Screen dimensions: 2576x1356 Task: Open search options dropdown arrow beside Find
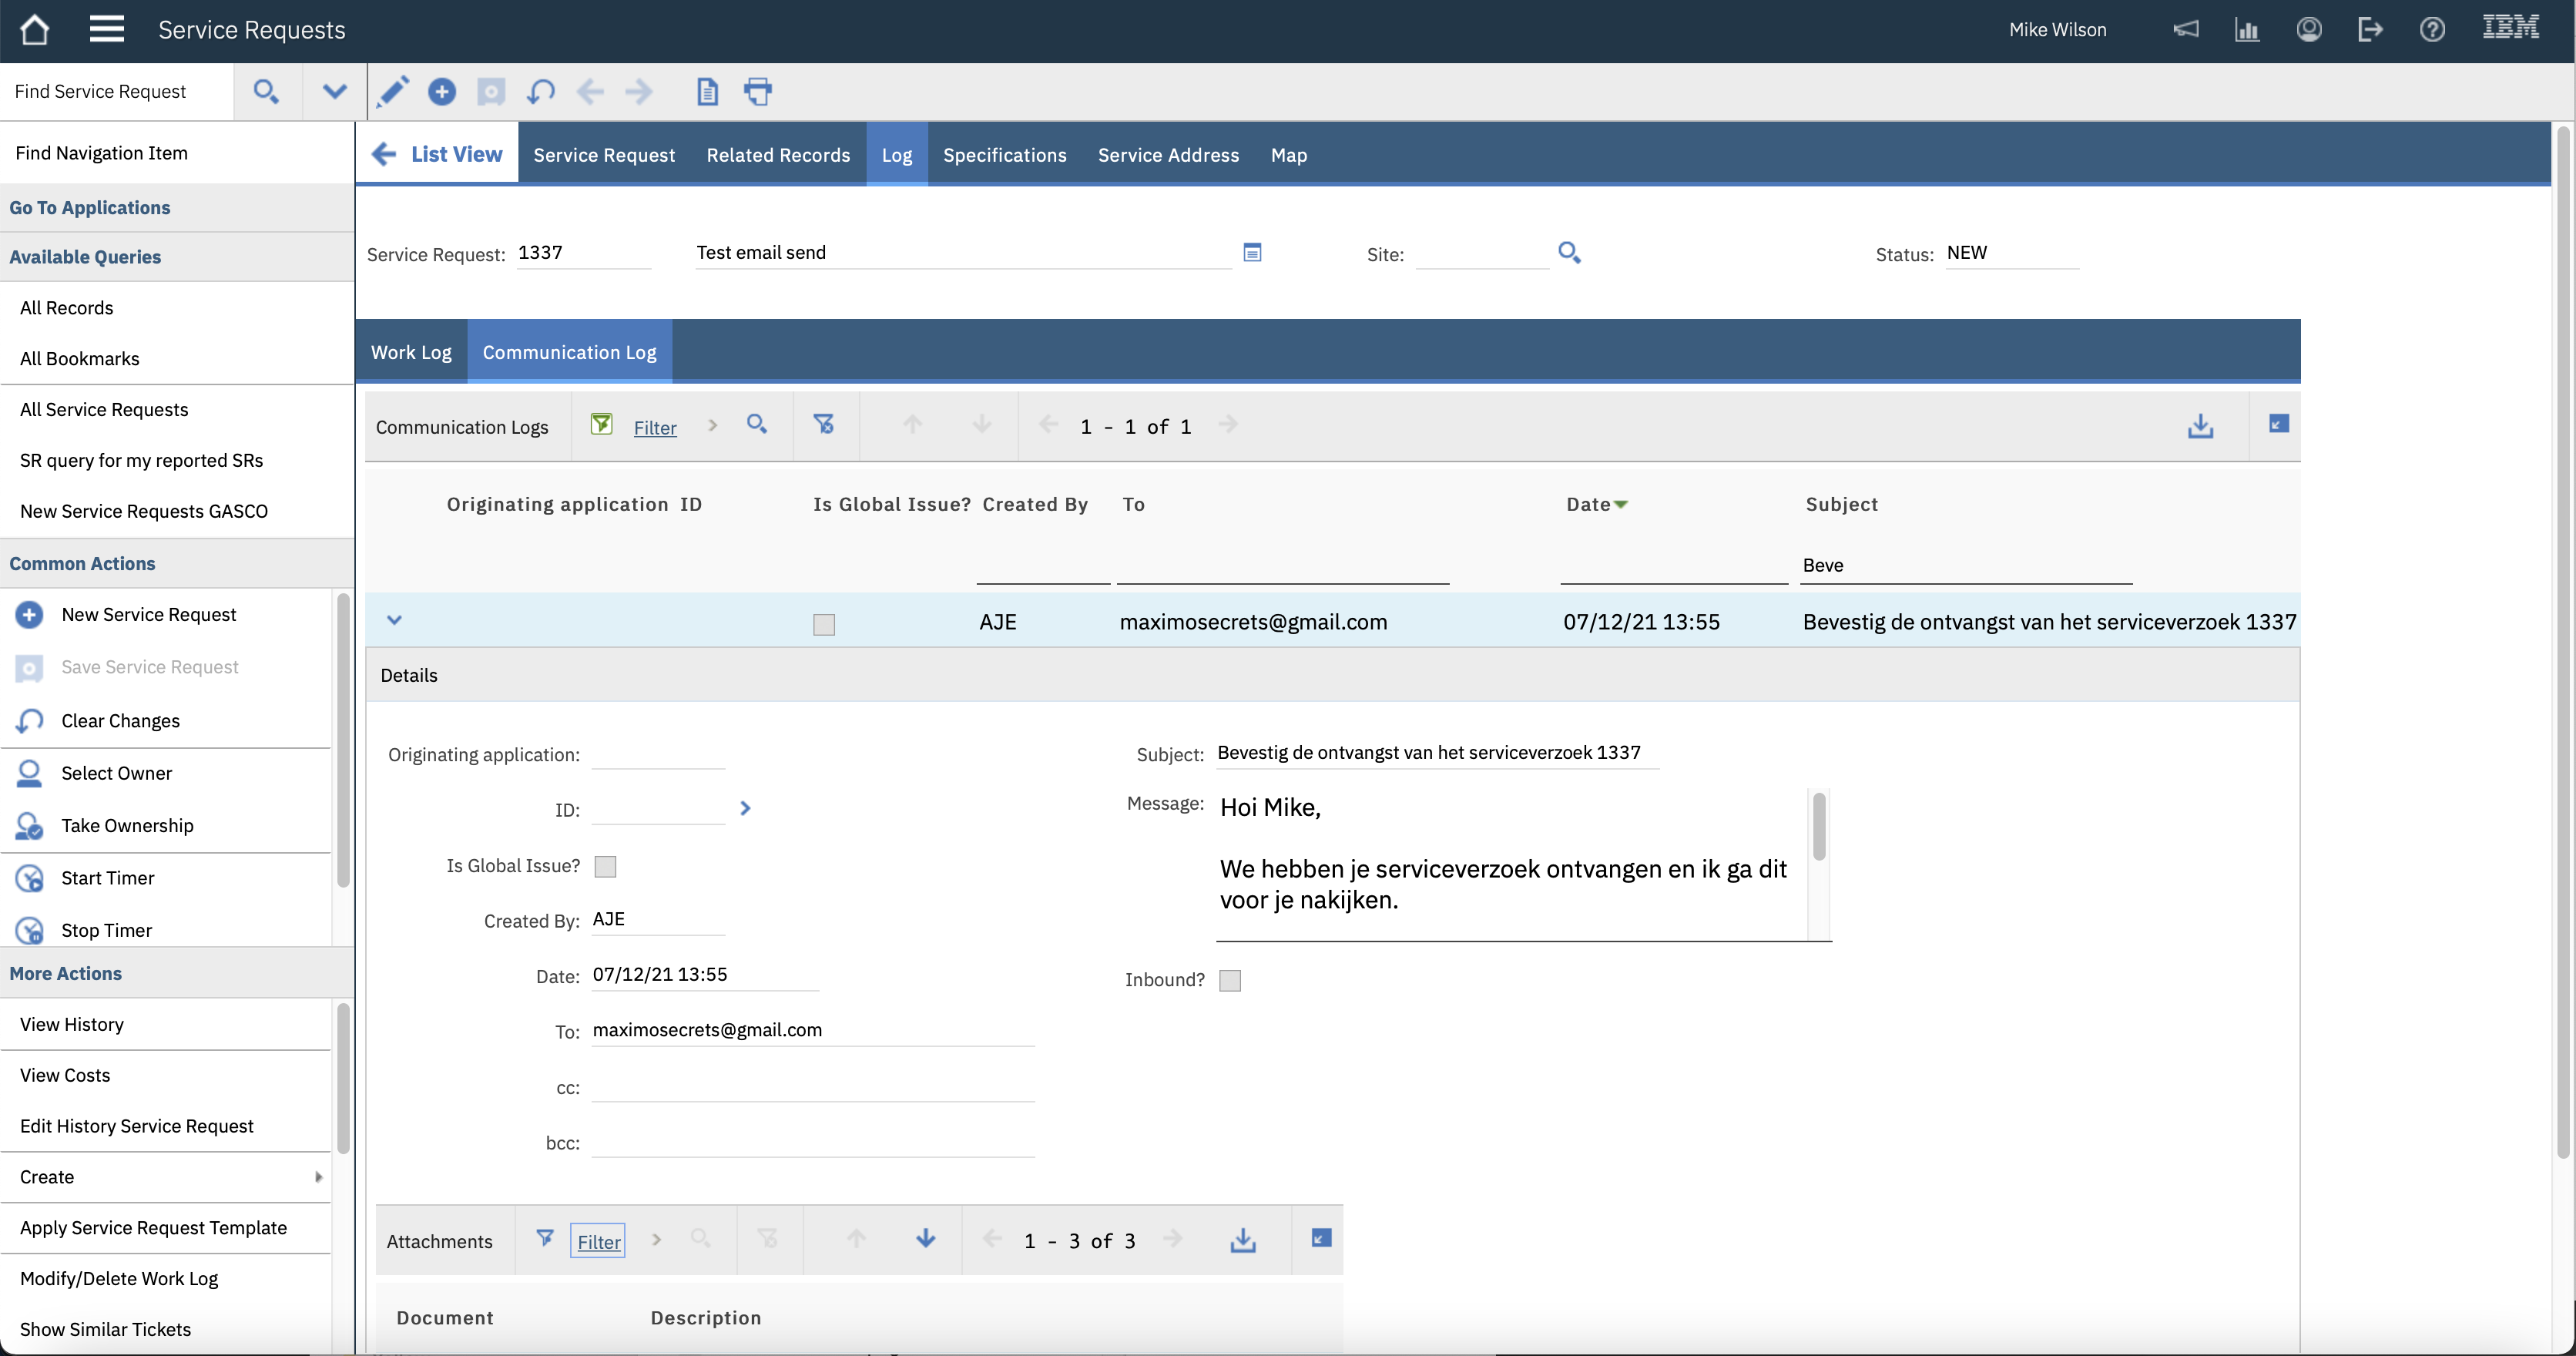point(334,92)
